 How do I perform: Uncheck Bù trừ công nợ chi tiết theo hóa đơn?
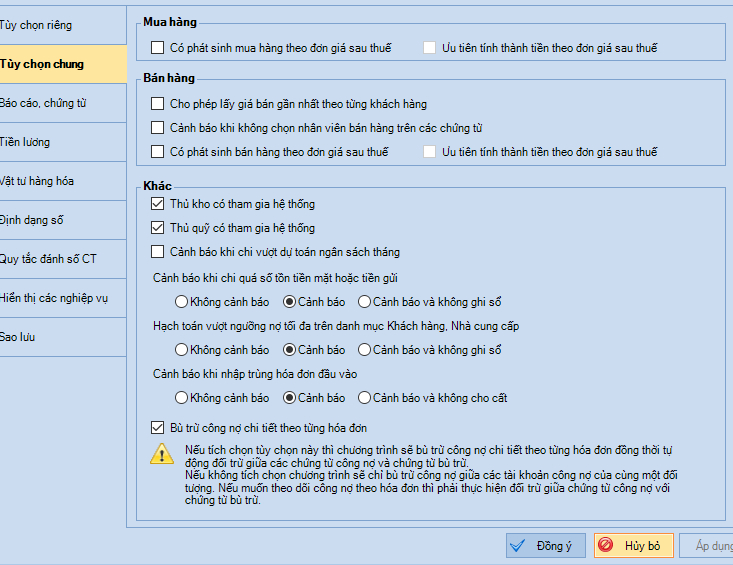158,427
